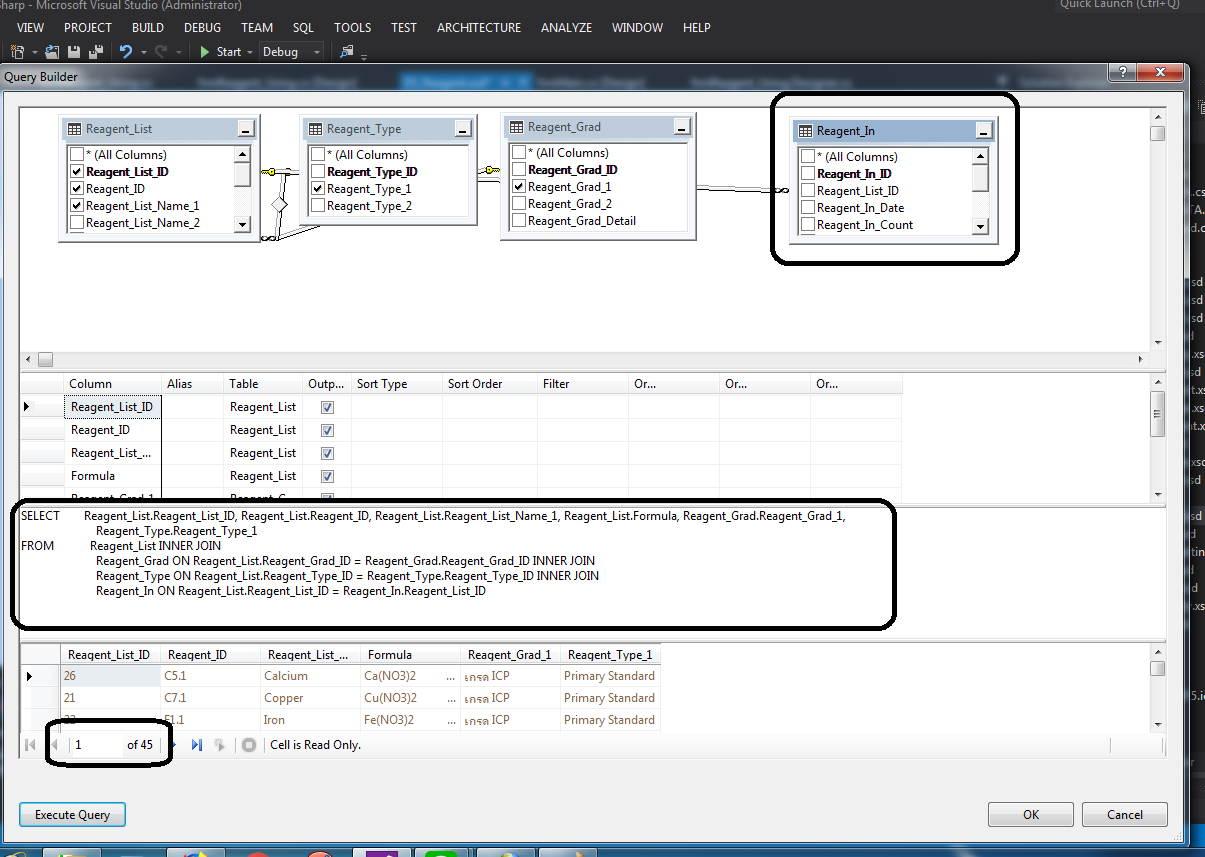1205x857 pixels.
Task: Open the Debug configuration dropdown
Action: (316, 52)
